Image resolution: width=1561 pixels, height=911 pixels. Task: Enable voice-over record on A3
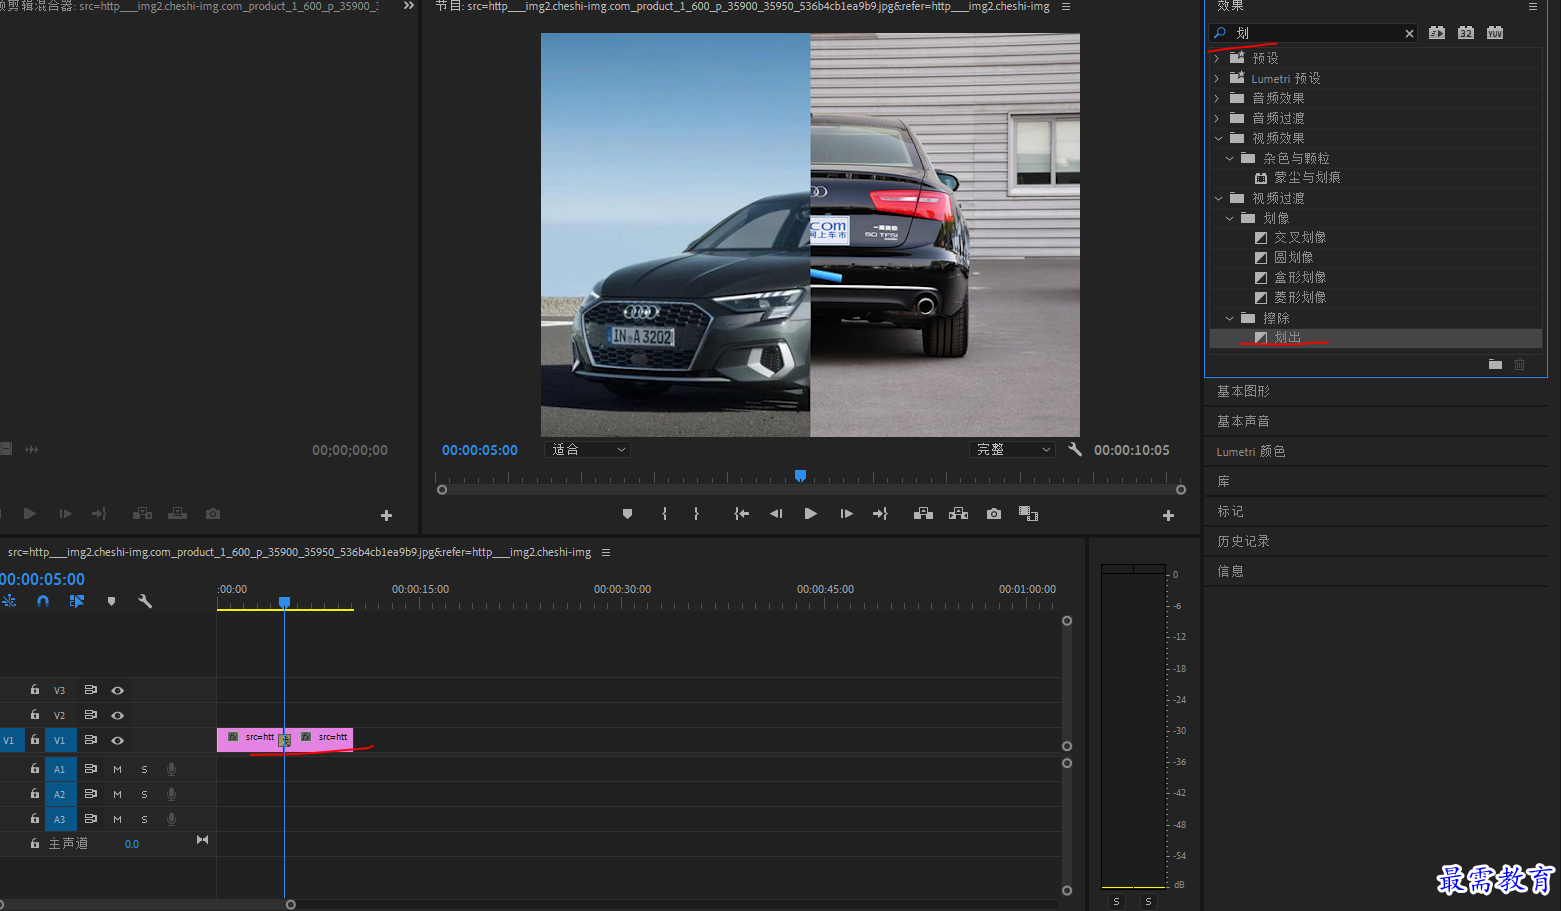171,819
